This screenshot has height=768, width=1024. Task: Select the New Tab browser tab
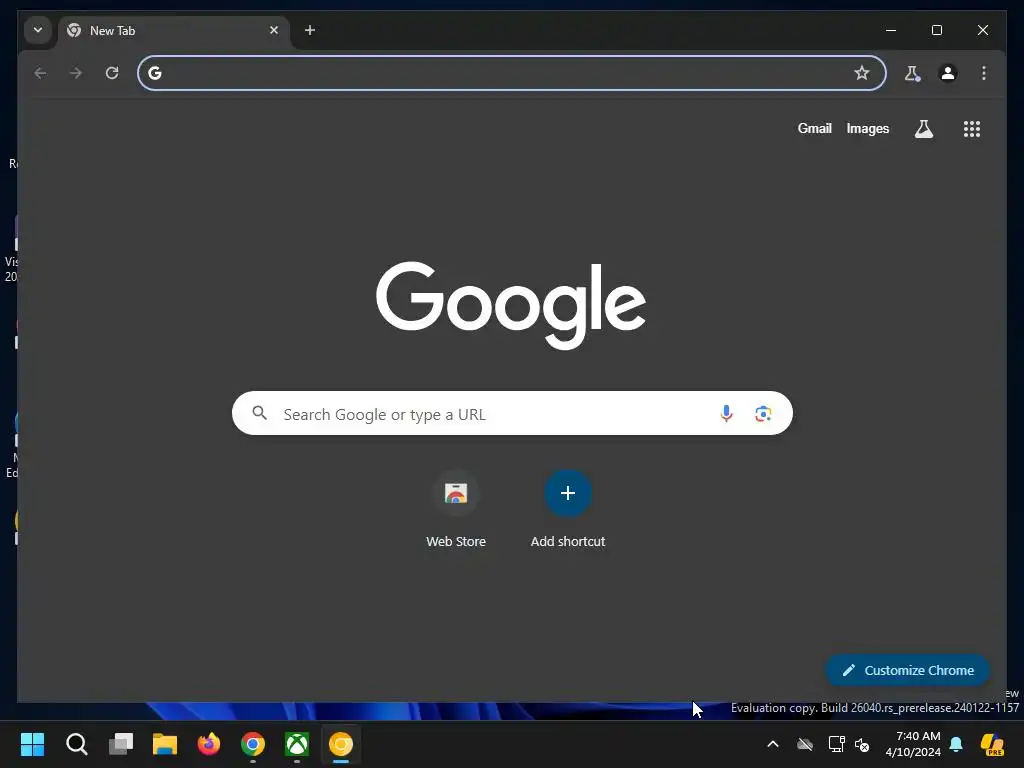coord(175,31)
